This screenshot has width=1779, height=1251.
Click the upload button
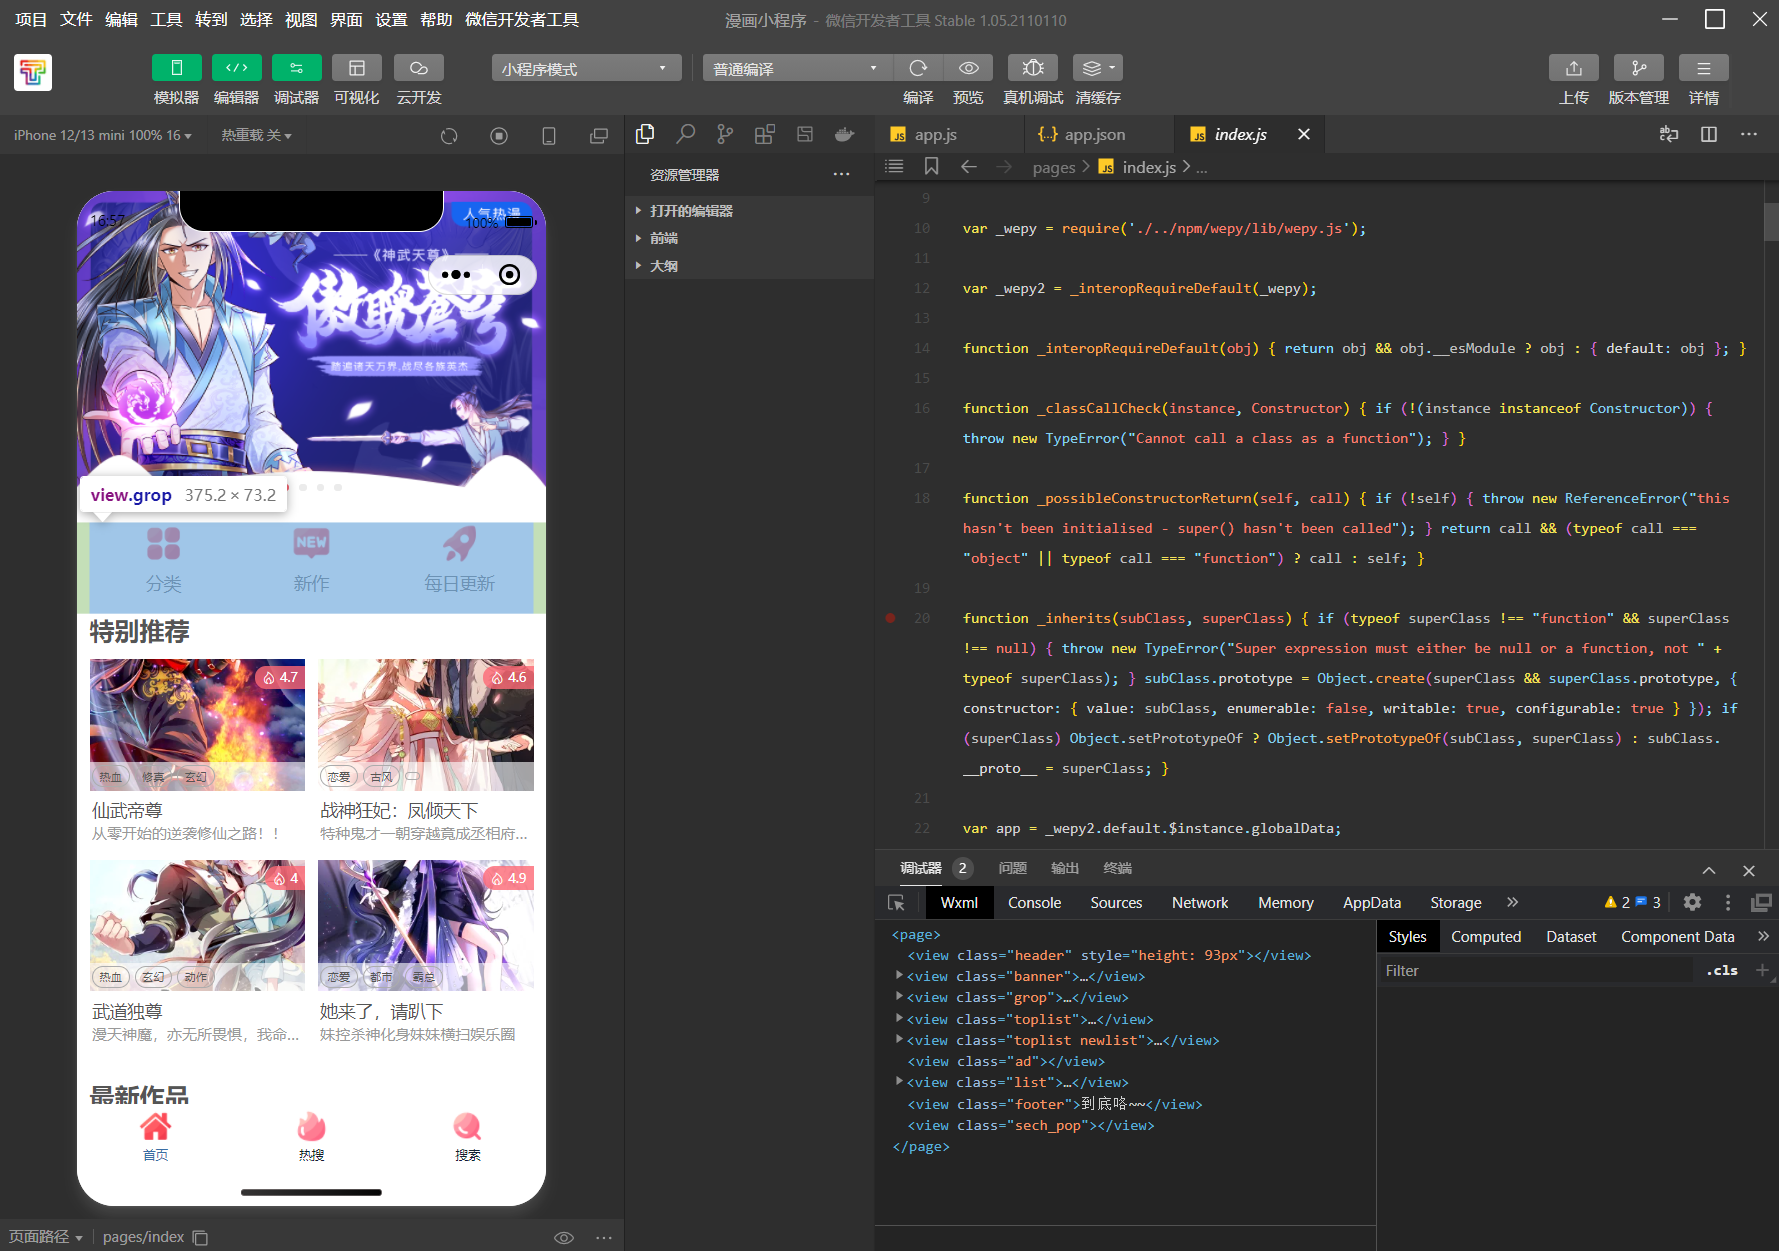coord(1574,68)
